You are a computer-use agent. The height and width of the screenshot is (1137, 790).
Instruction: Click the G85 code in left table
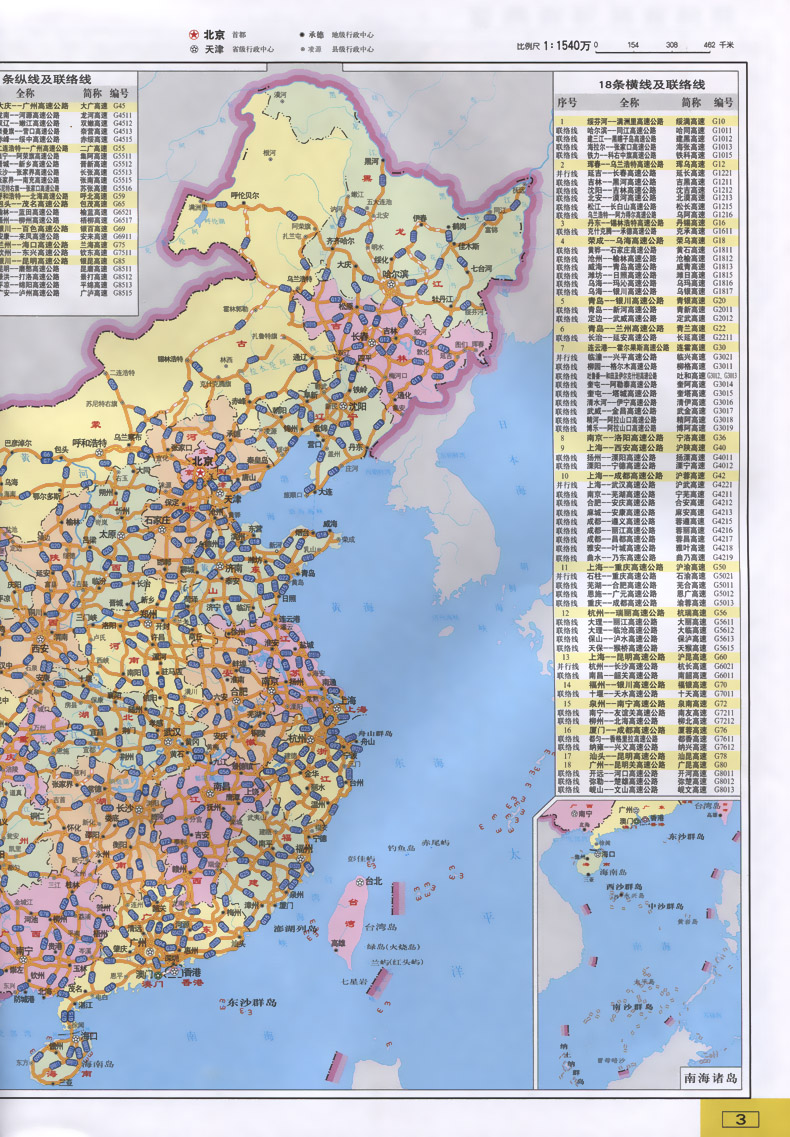pyautogui.click(x=119, y=260)
